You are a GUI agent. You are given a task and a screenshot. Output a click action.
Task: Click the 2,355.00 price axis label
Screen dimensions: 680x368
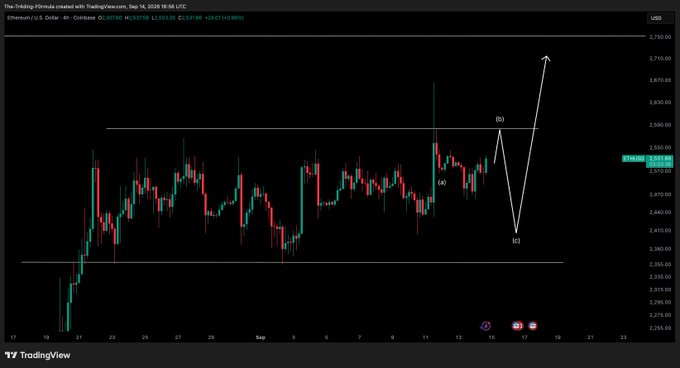tap(660, 264)
